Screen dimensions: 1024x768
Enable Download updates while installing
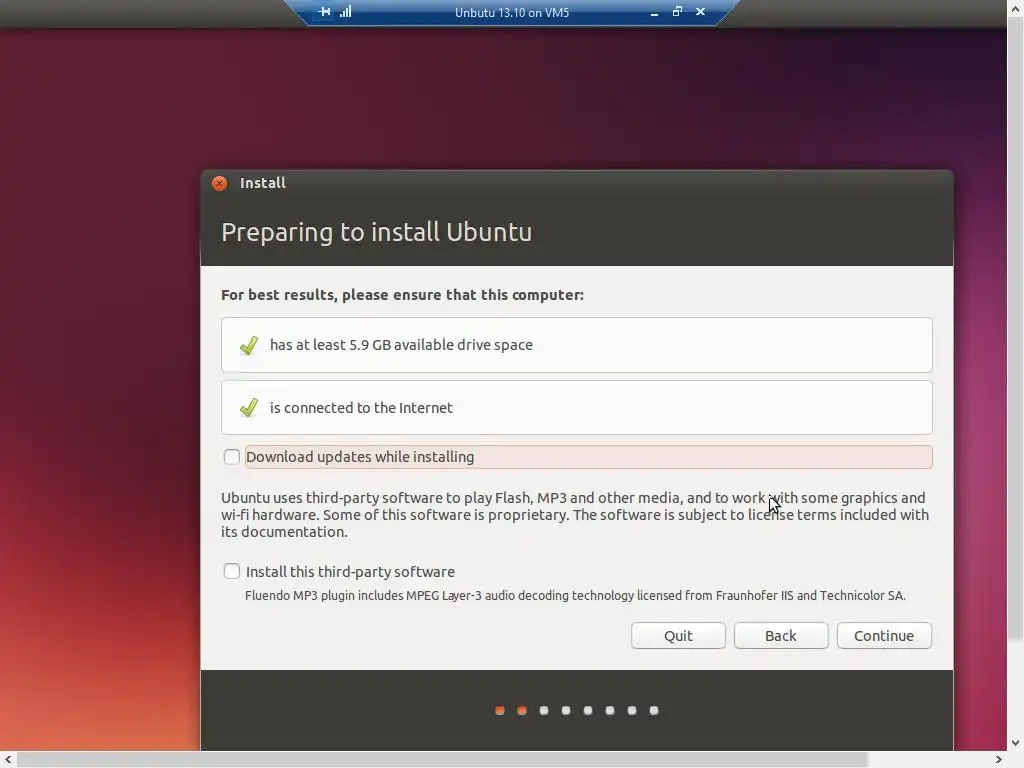[x=232, y=456]
